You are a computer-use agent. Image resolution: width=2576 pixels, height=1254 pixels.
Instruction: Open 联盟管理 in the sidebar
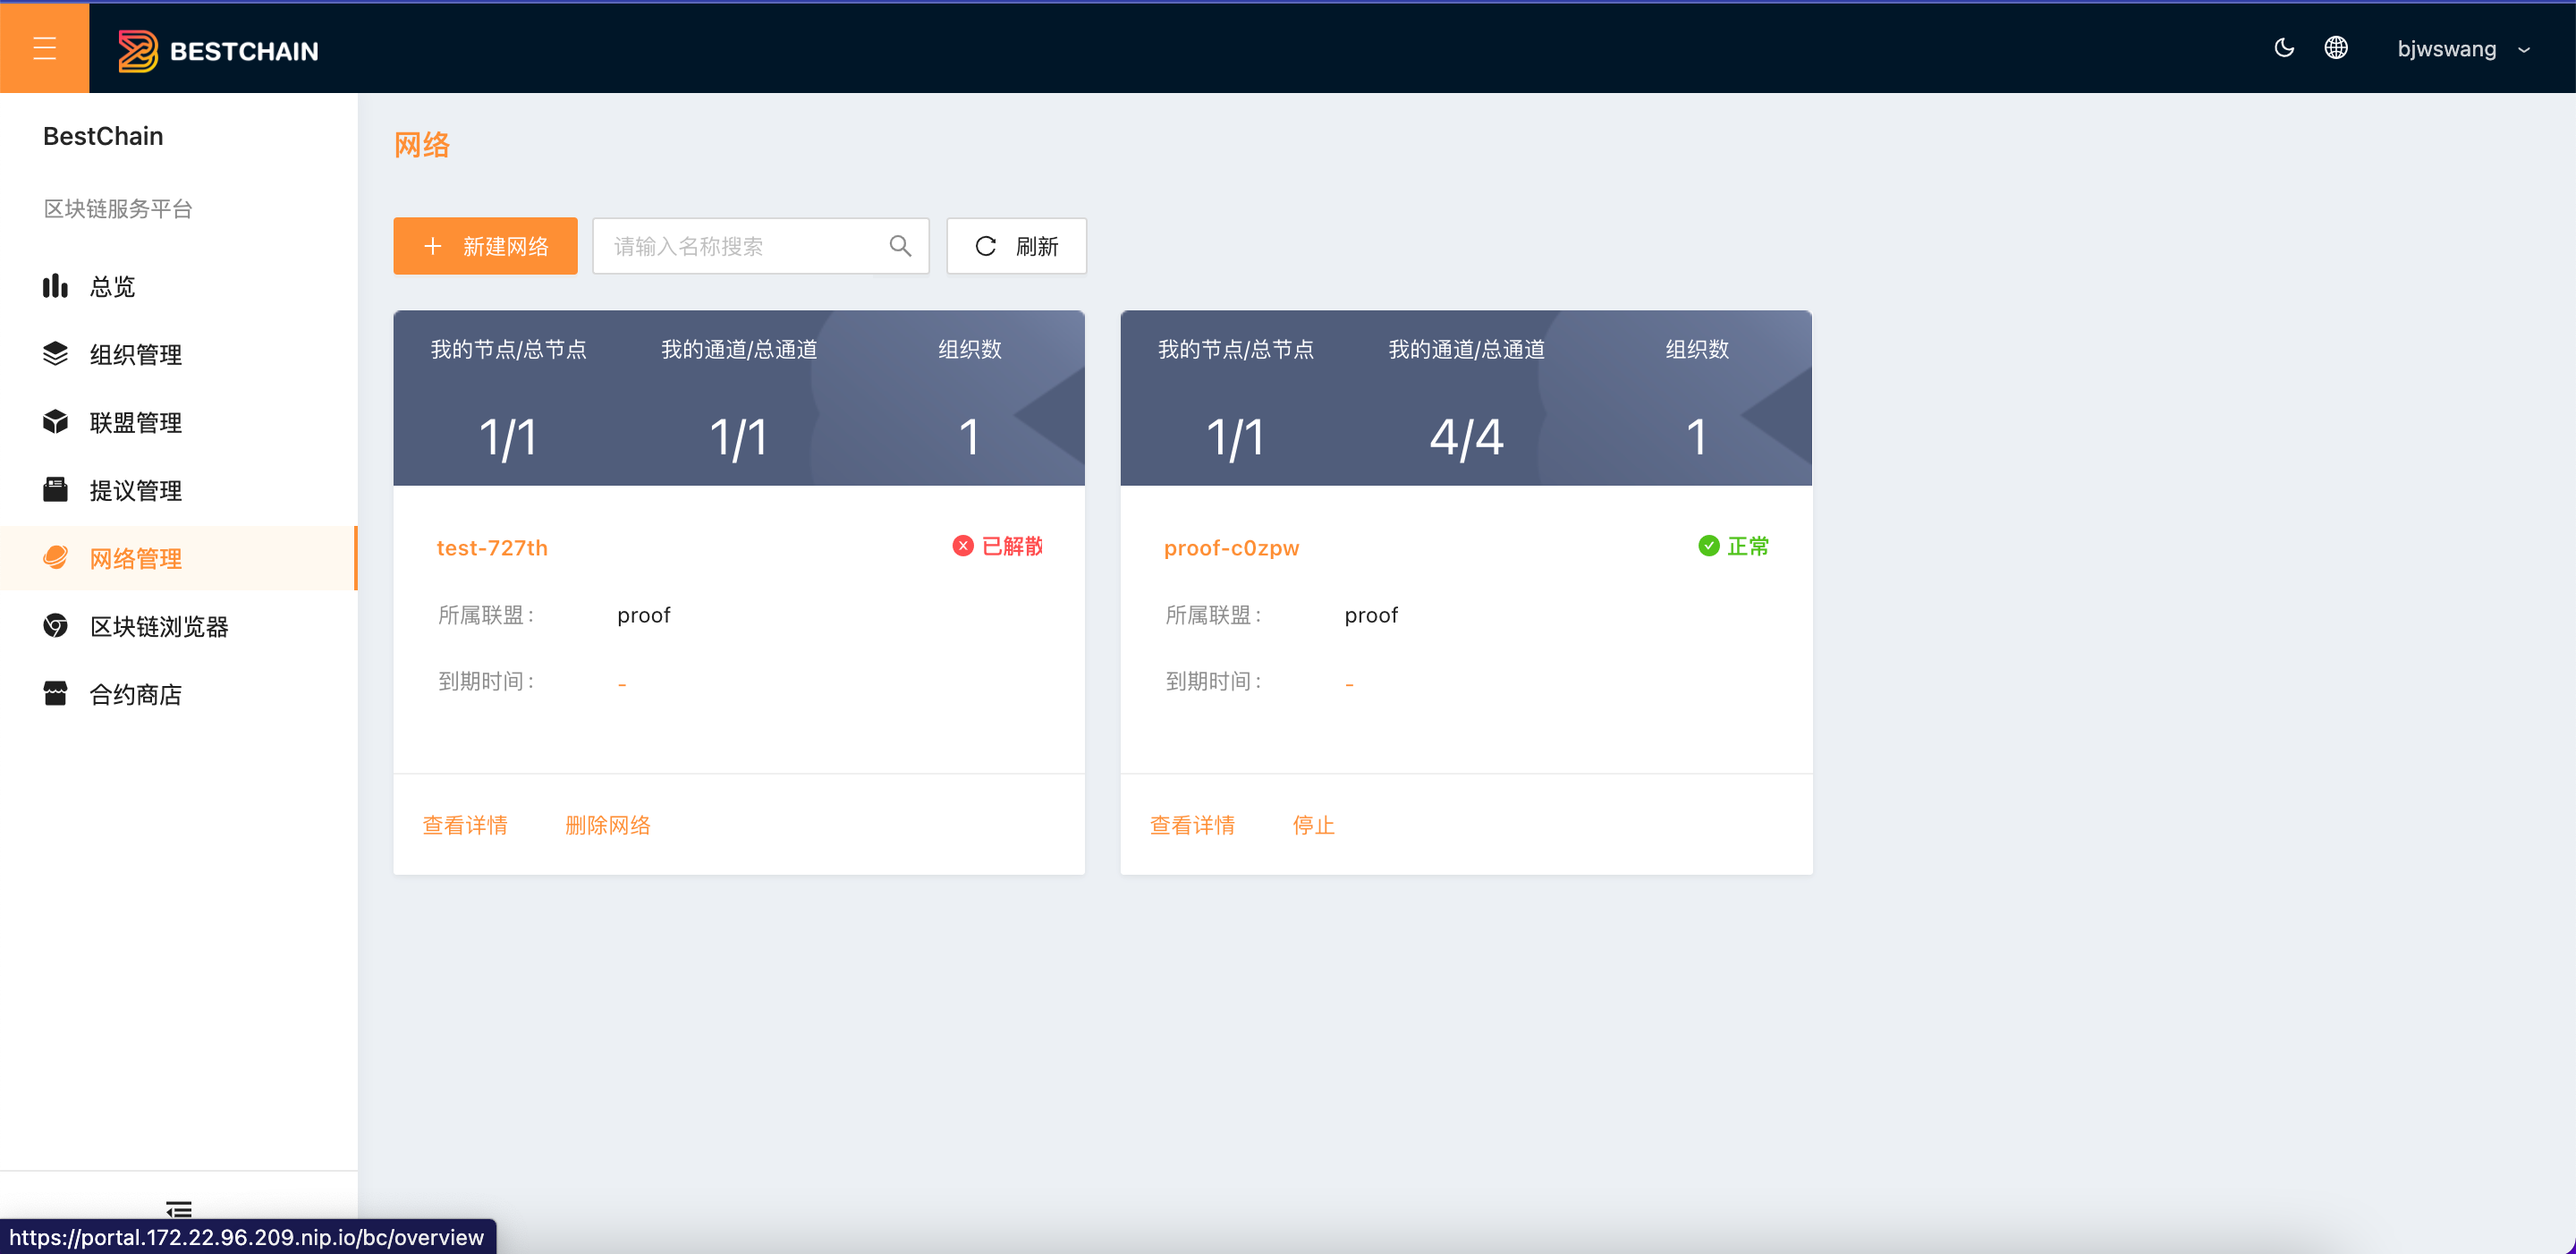(x=179, y=423)
